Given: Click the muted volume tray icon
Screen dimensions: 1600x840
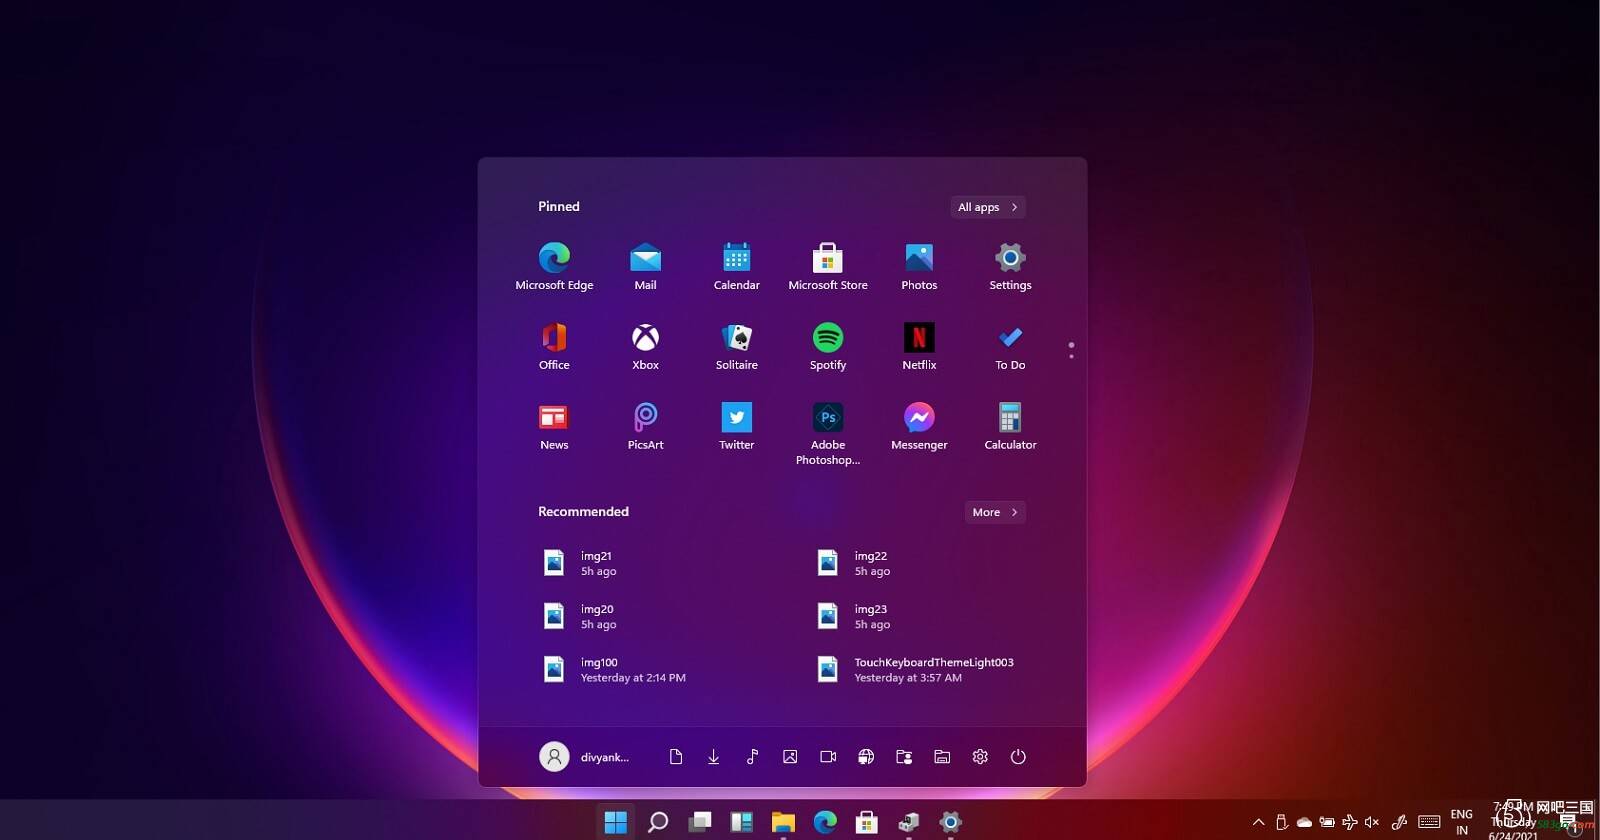Looking at the screenshot, I should (x=1372, y=822).
